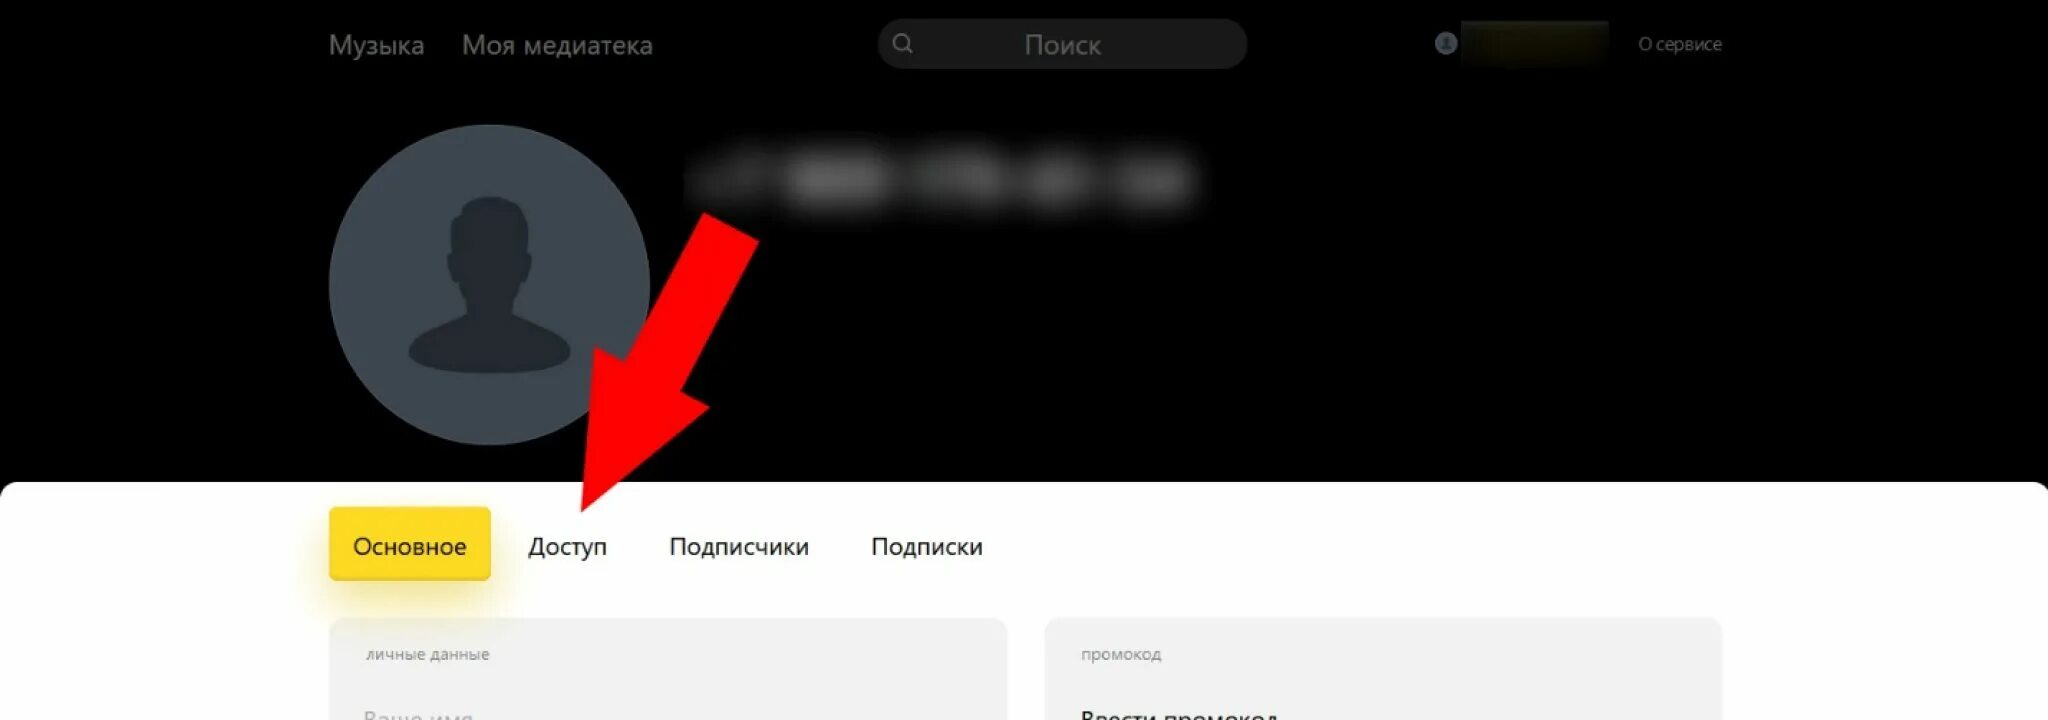This screenshot has width=2048, height=720.
Task: Go to Моя медиатека
Action: pyautogui.click(x=557, y=45)
